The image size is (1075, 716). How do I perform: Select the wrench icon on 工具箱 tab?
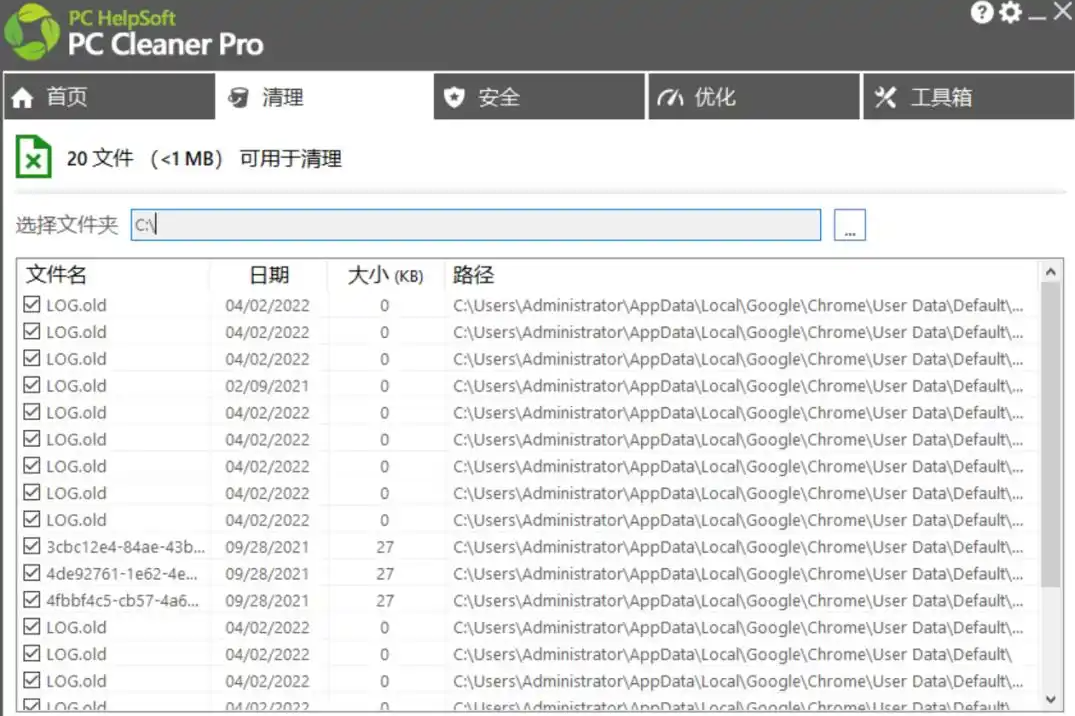point(885,97)
